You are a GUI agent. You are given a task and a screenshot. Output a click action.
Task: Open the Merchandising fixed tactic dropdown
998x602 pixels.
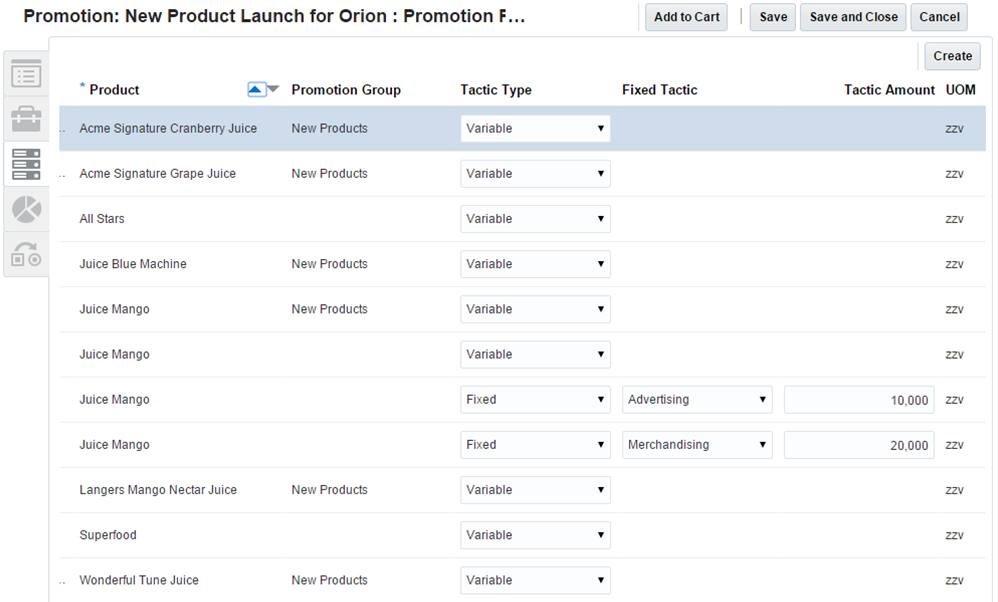(x=697, y=445)
